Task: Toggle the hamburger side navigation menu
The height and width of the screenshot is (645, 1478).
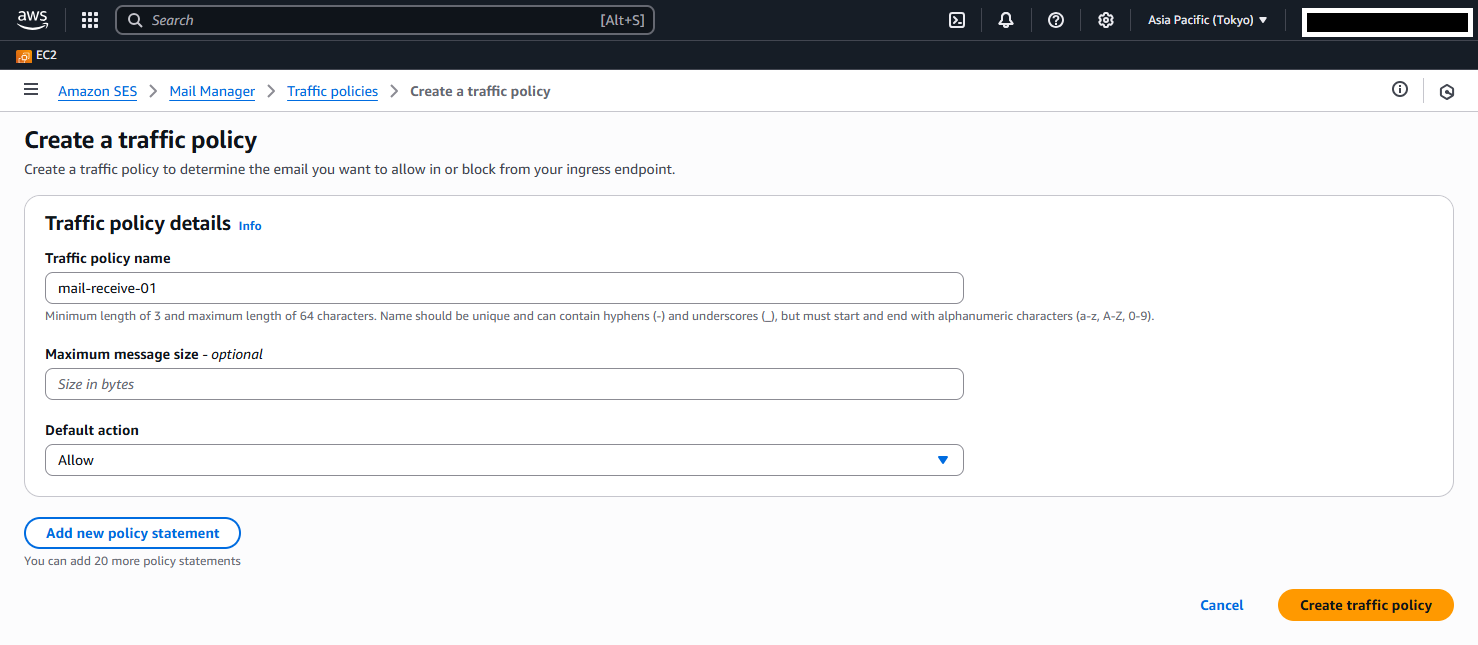Action: (31, 90)
